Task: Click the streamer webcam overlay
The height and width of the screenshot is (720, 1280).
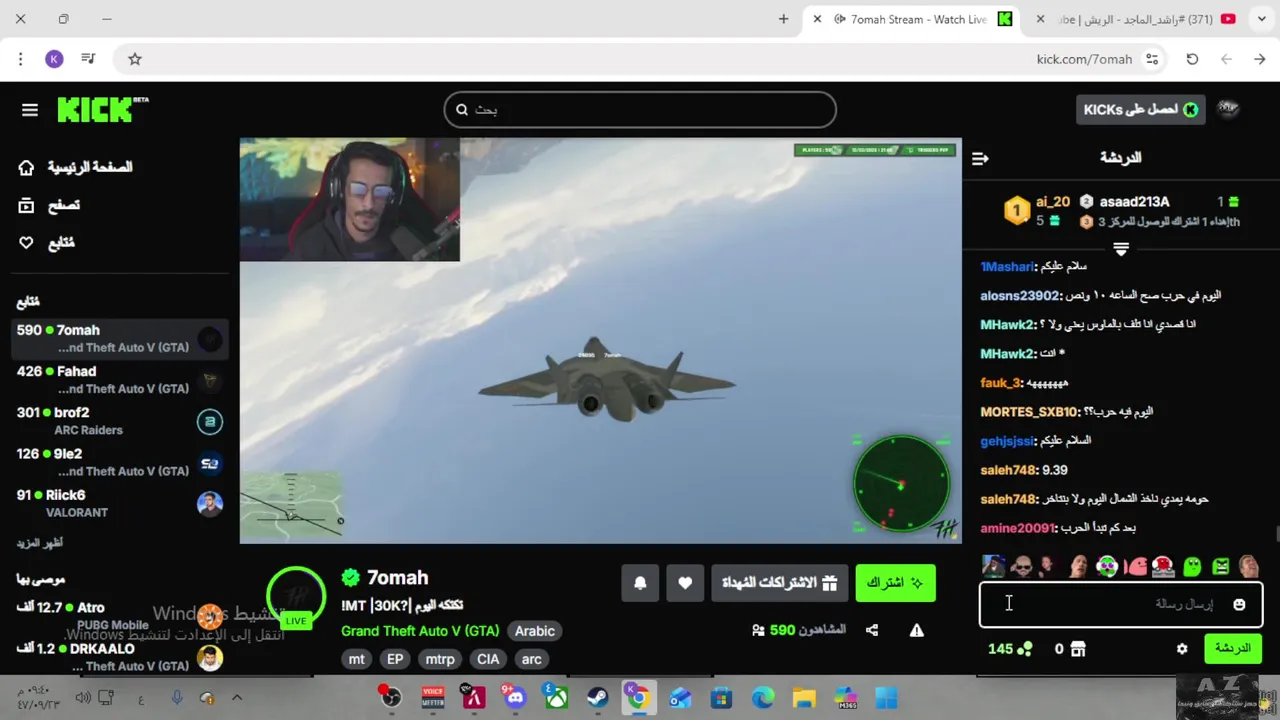Action: click(349, 199)
